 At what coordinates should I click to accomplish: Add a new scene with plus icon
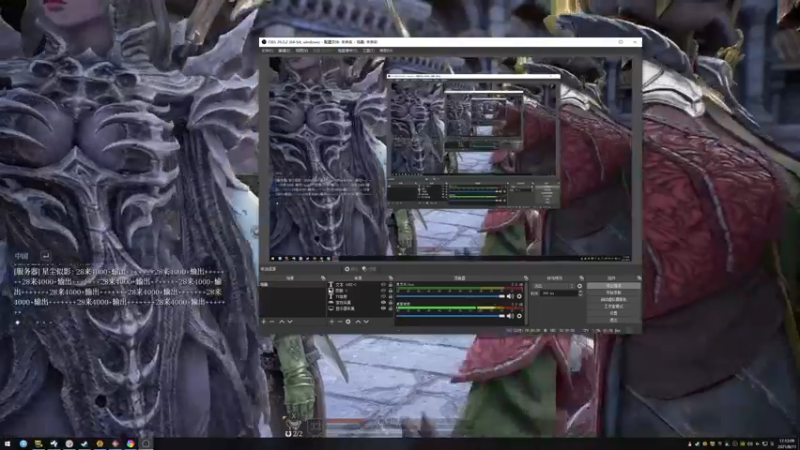pos(263,322)
